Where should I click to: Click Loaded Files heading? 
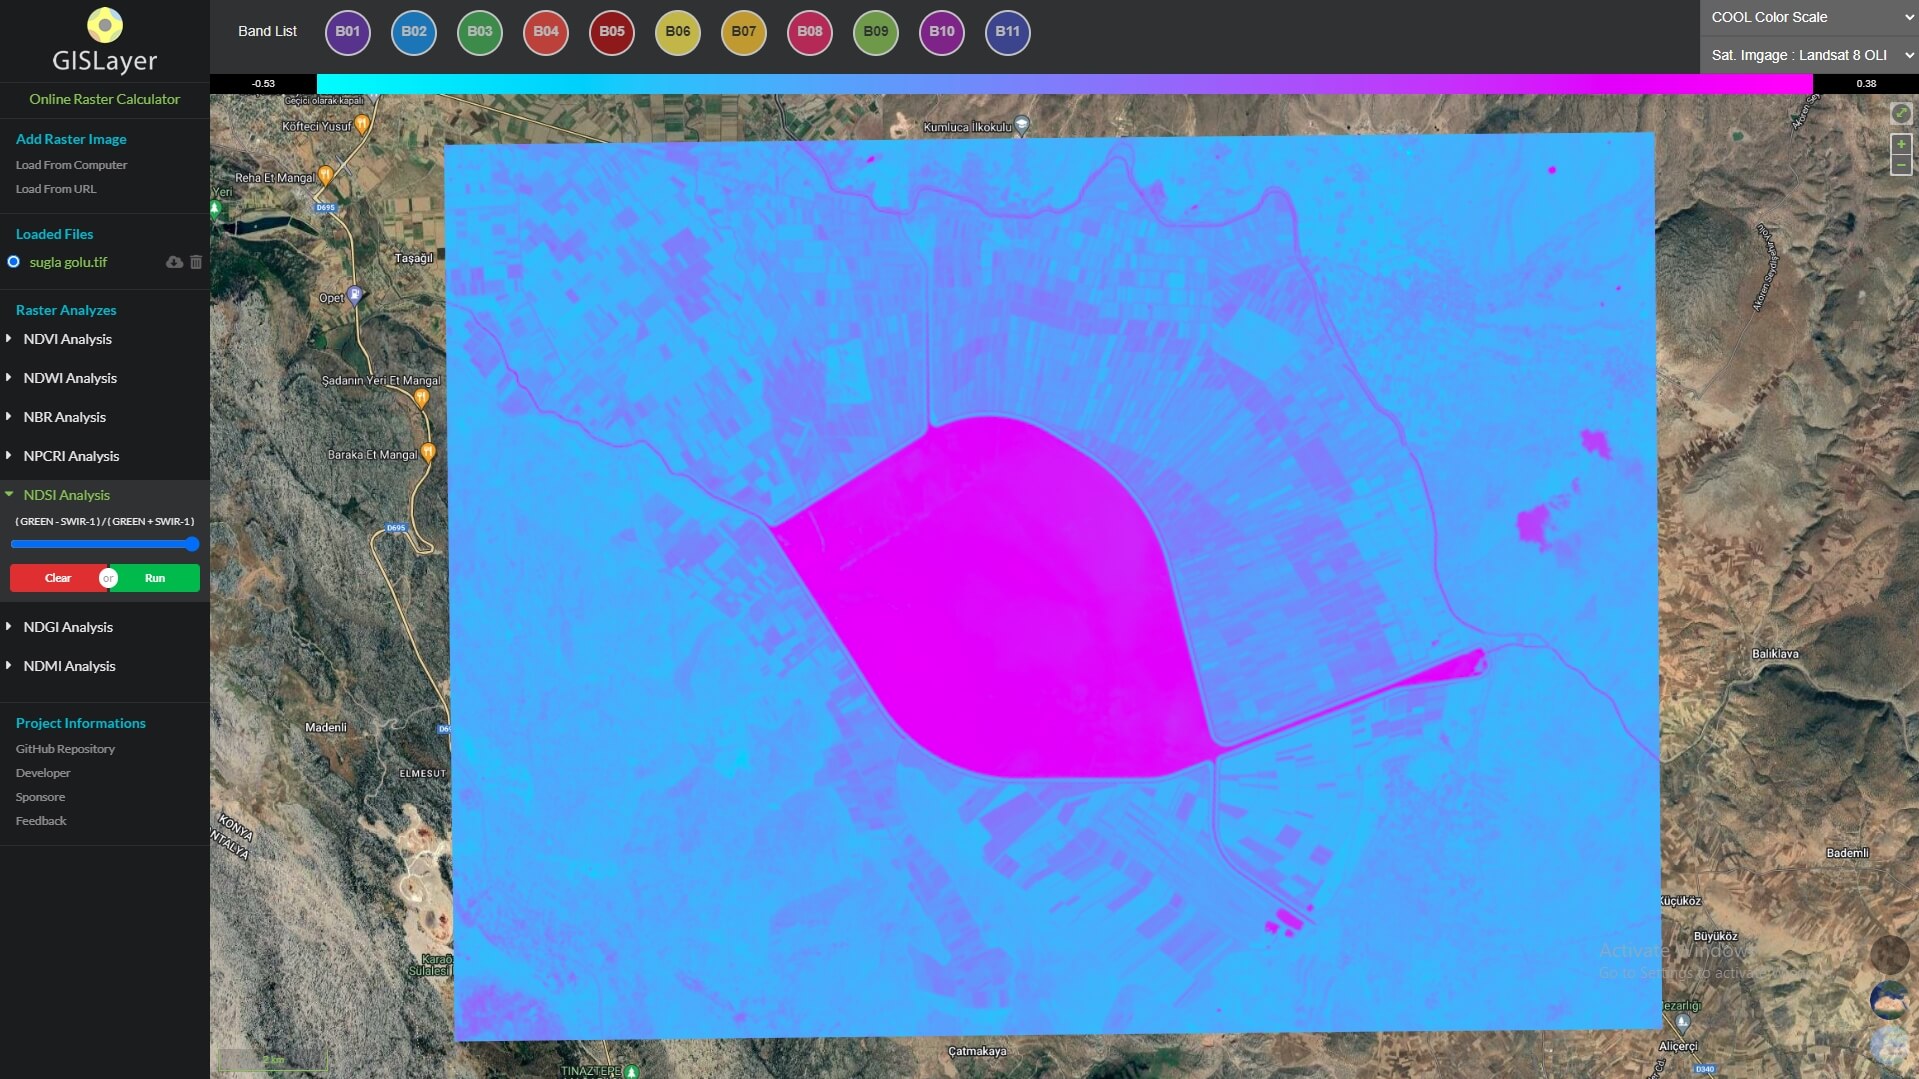click(x=54, y=234)
